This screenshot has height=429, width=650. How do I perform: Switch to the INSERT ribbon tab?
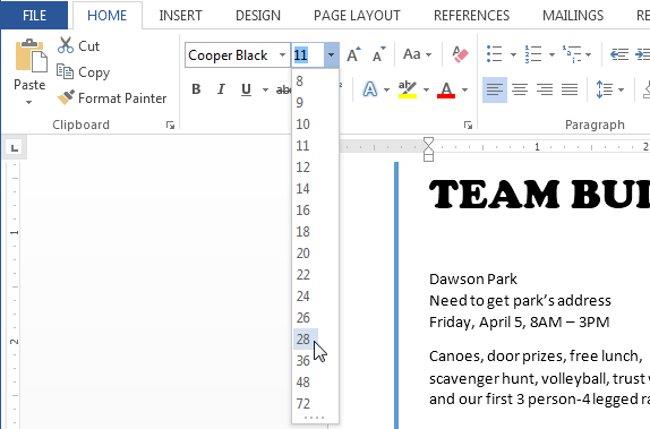point(180,16)
